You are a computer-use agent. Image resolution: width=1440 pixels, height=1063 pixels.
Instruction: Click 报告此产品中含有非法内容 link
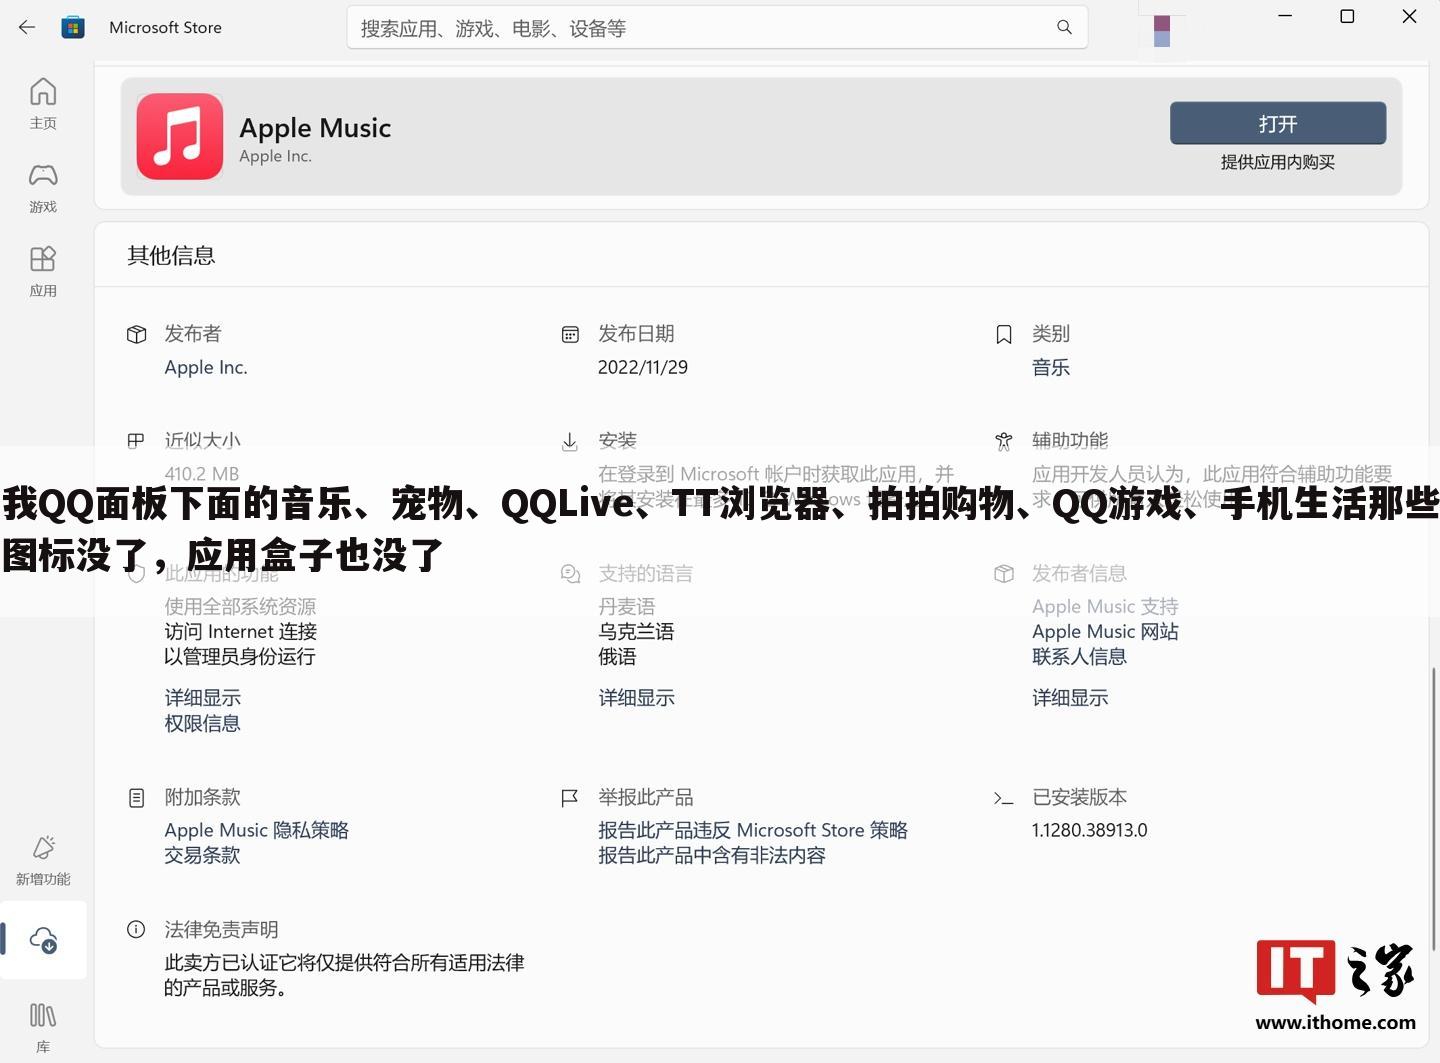(712, 855)
